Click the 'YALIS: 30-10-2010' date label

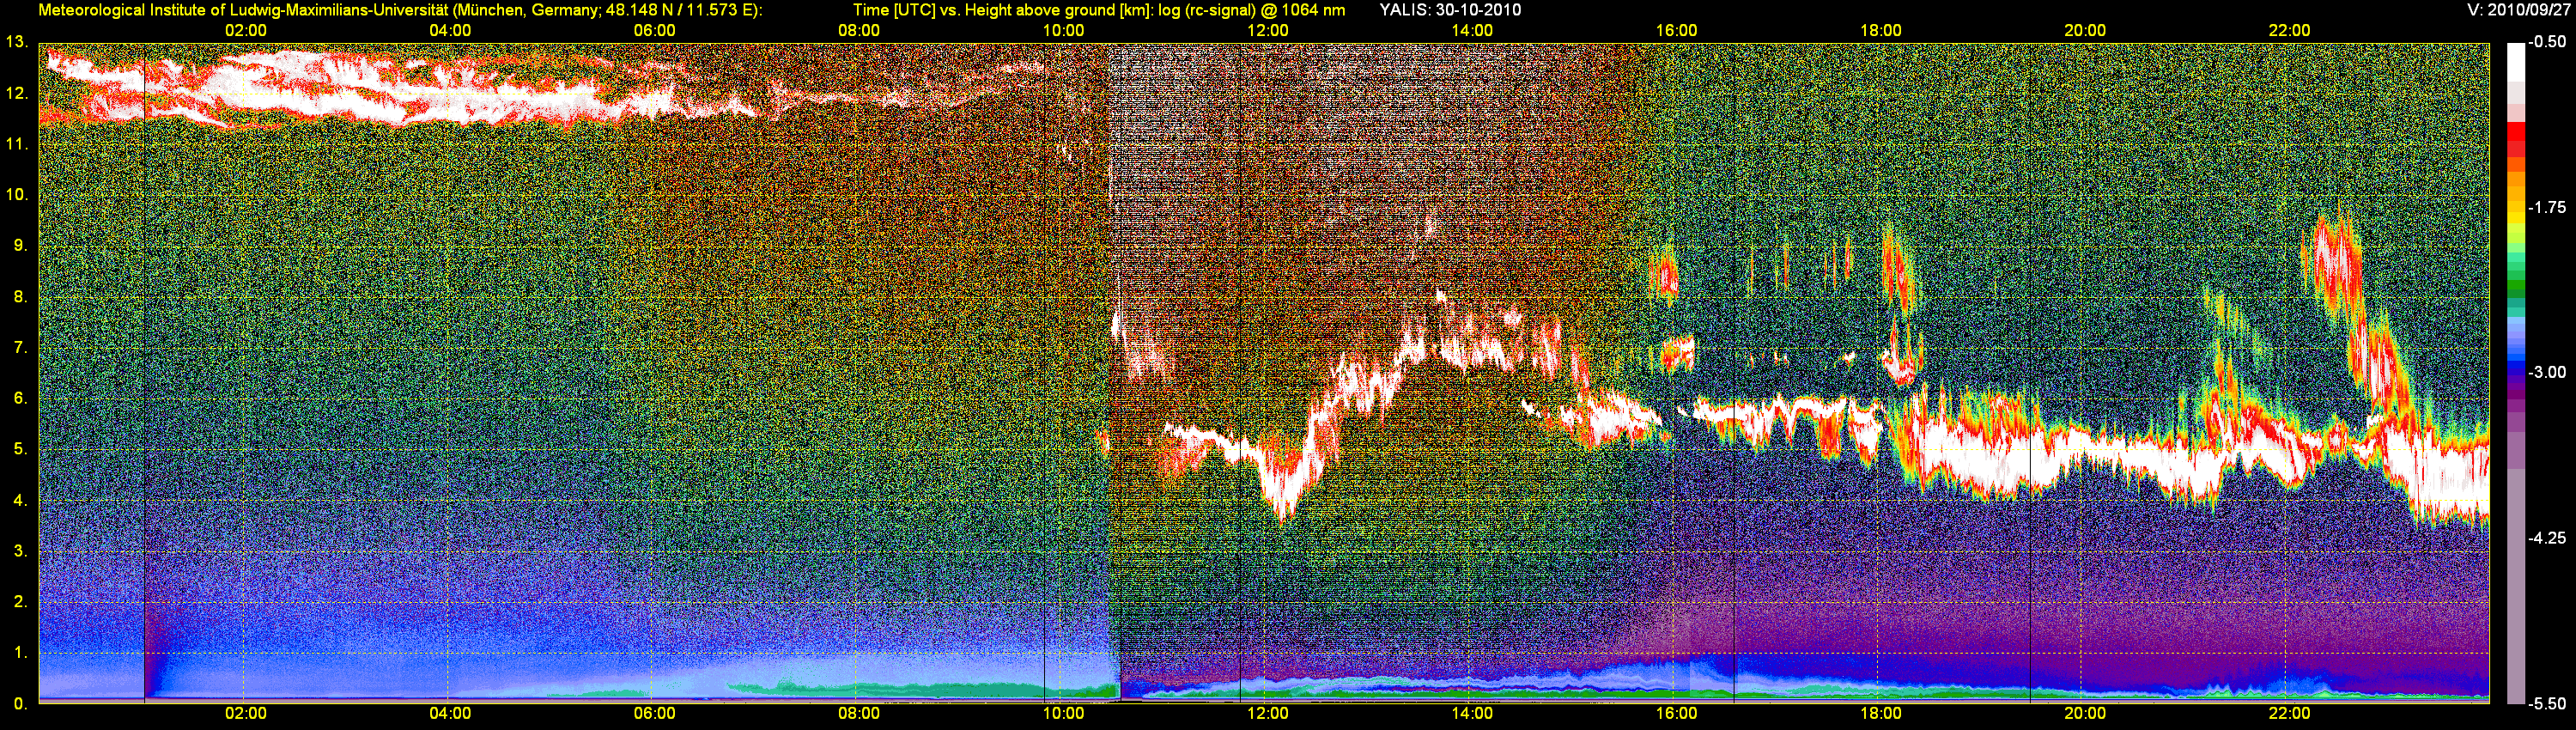coord(1449,10)
